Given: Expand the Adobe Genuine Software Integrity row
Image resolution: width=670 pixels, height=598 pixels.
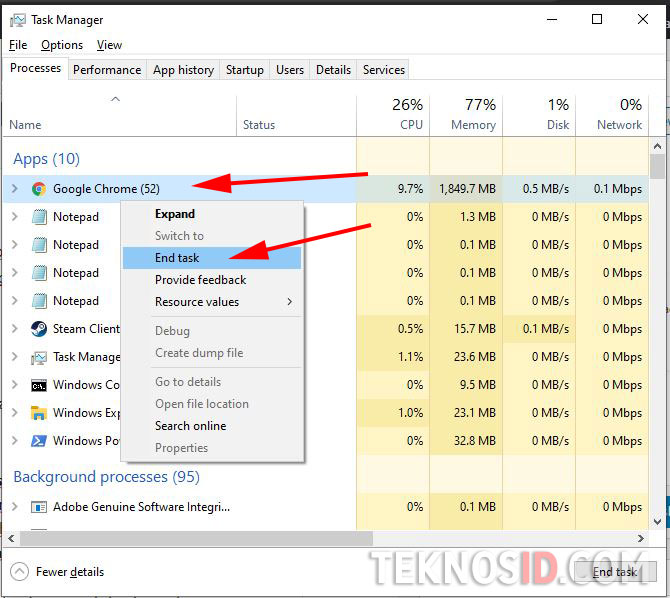Looking at the screenshot, I should point(15,507).
